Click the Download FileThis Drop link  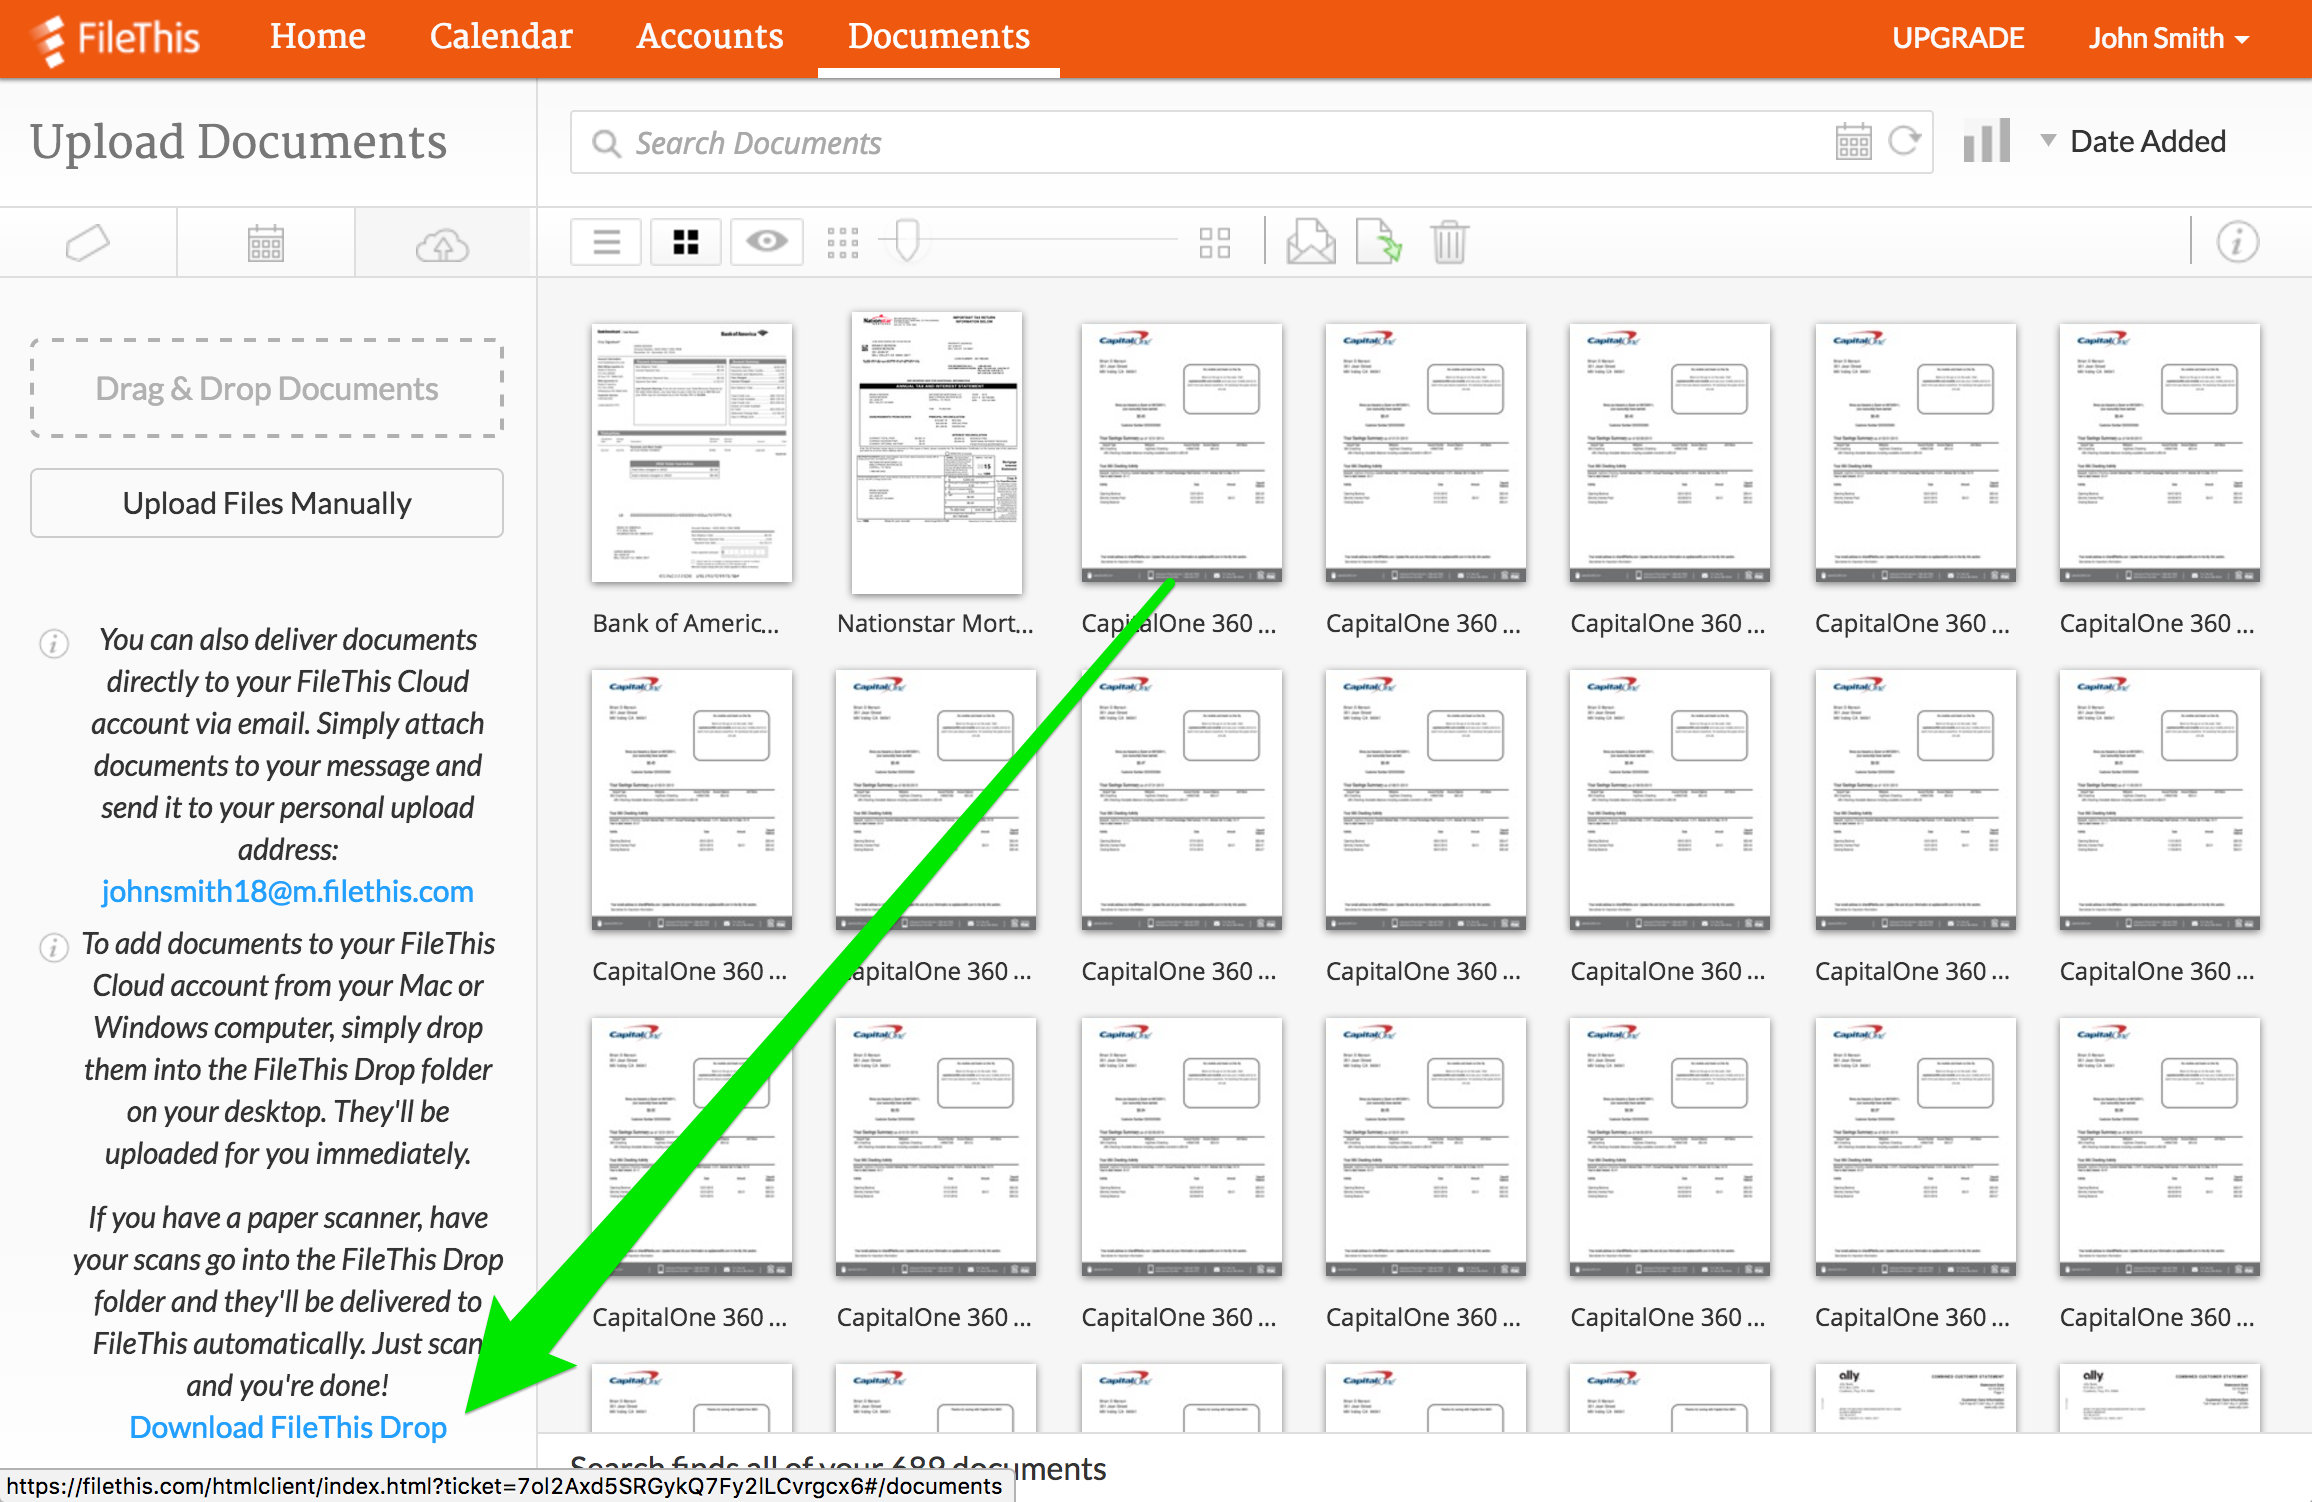(x=288, y=1427)
